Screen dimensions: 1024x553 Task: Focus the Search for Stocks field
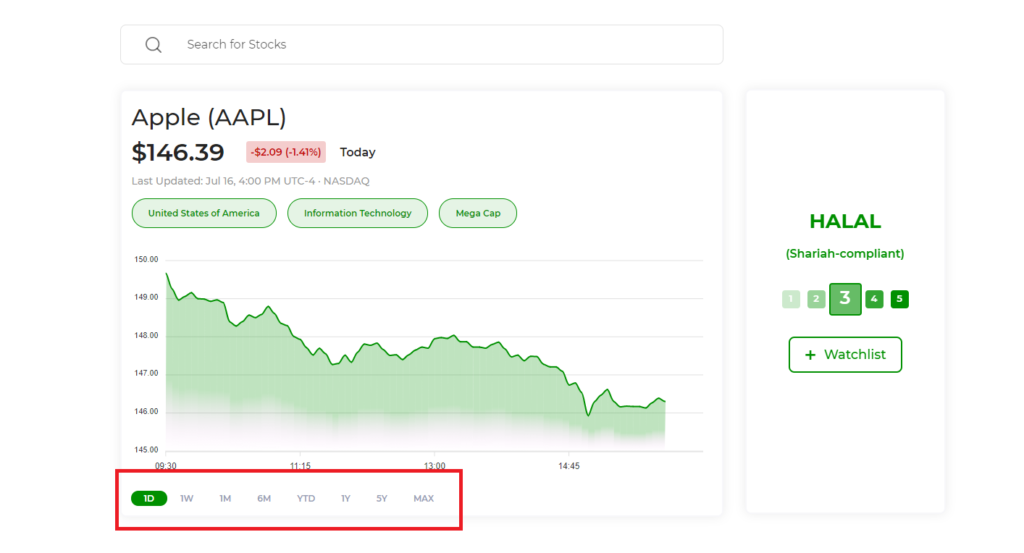[x=422, y=44]
